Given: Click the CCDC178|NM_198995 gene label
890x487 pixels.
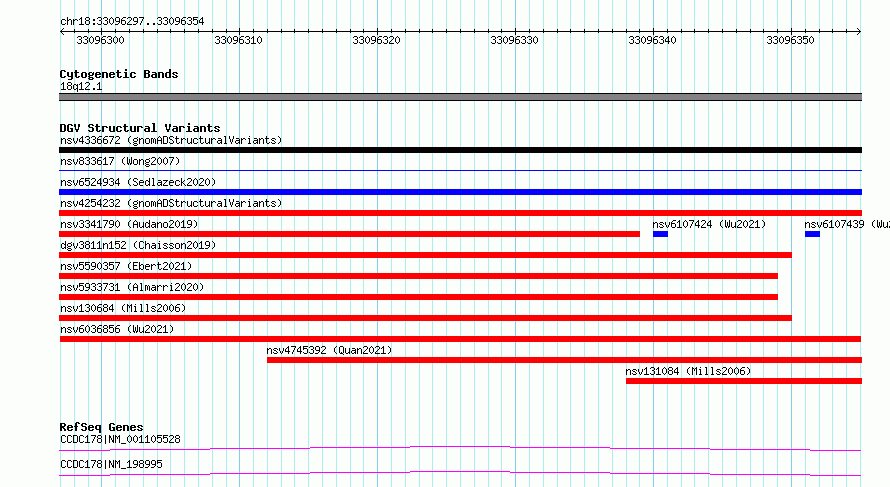Looking at the screenshot, I should click(111, 464).
